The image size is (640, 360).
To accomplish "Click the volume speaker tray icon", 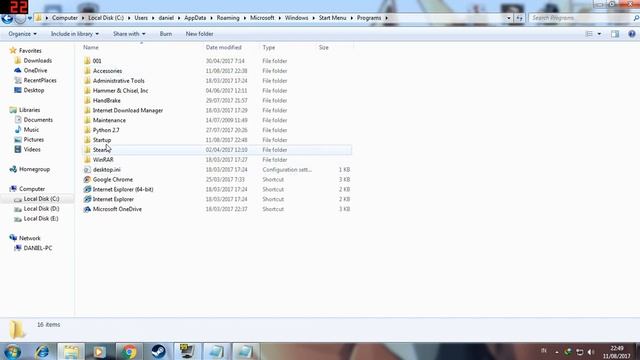I will [x=591, y=352].
